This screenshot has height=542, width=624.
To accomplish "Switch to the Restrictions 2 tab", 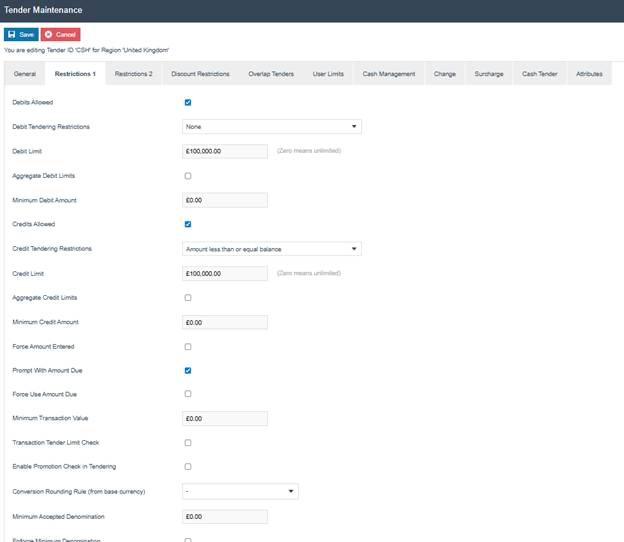I will (x=134, y=74).
